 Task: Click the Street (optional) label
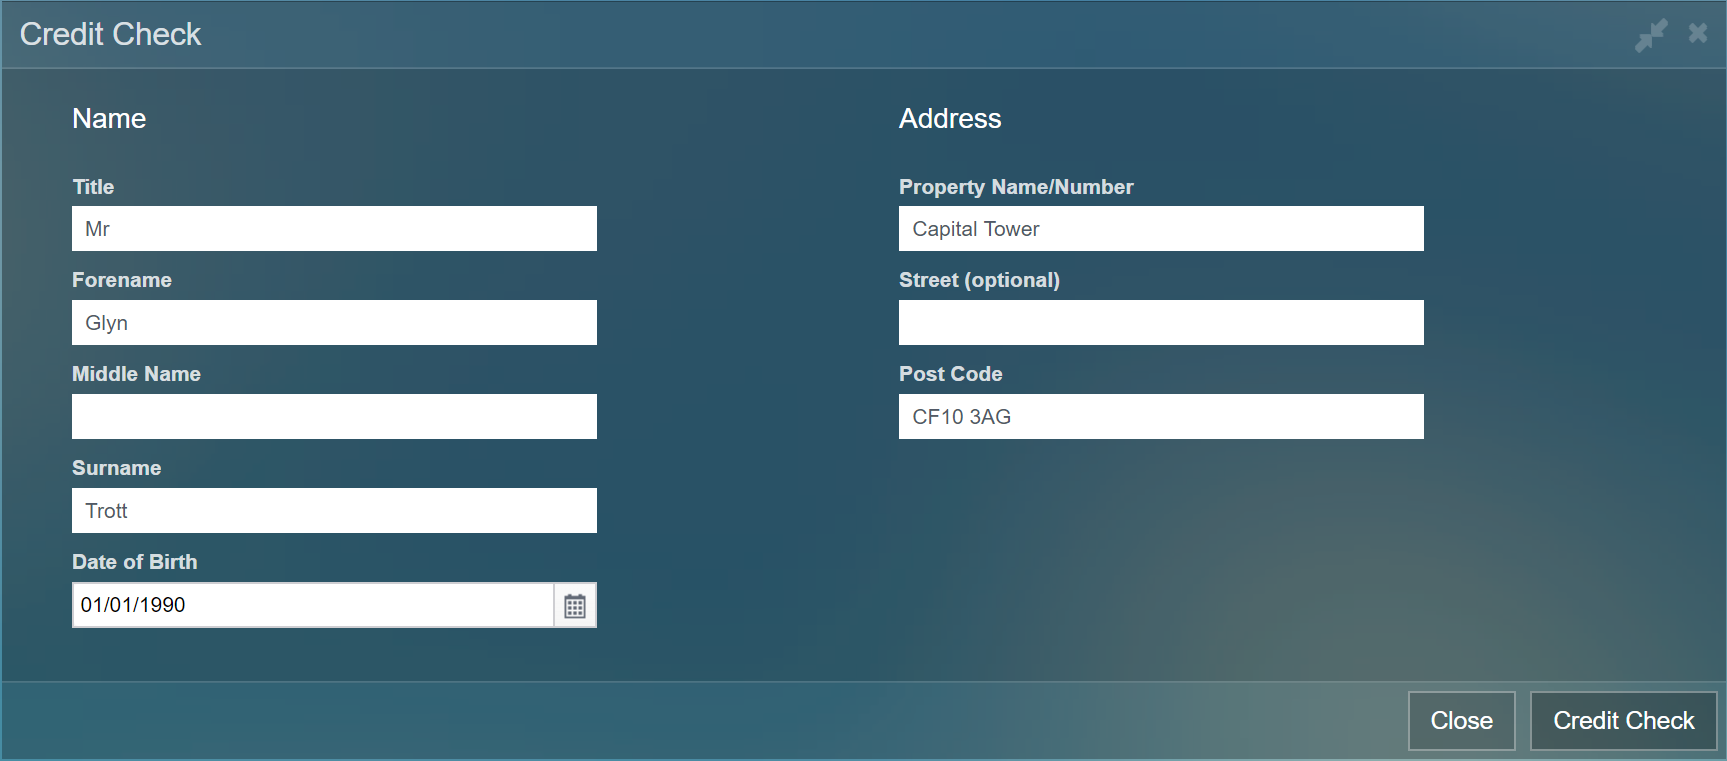(979, 280)
